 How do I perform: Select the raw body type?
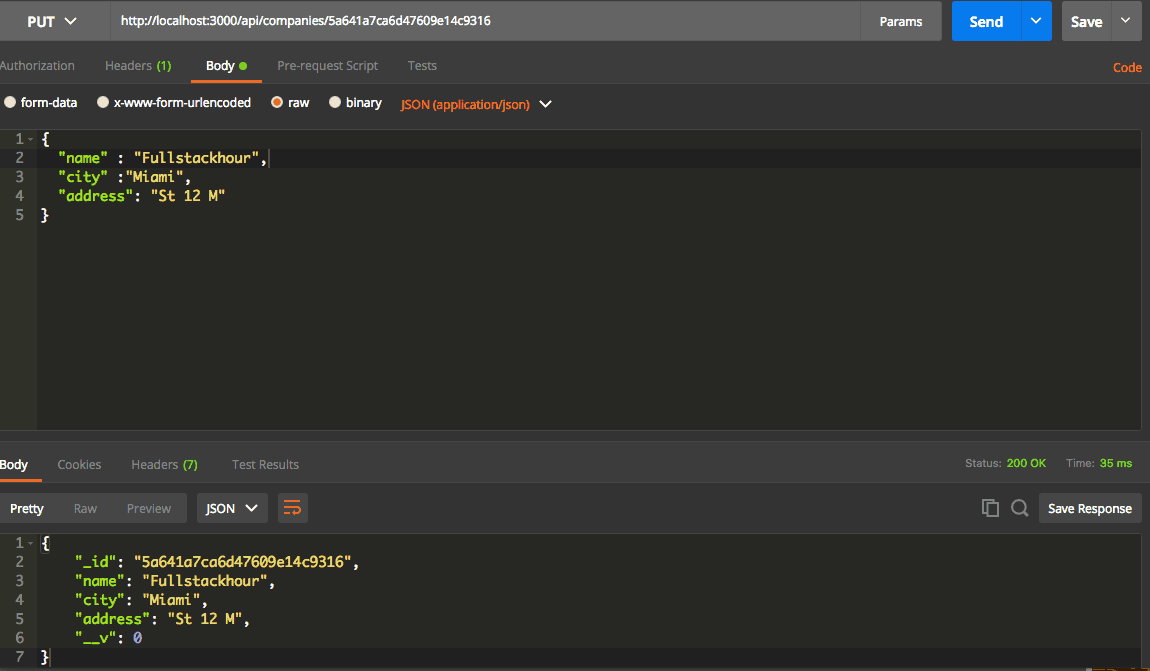(290, 103)
